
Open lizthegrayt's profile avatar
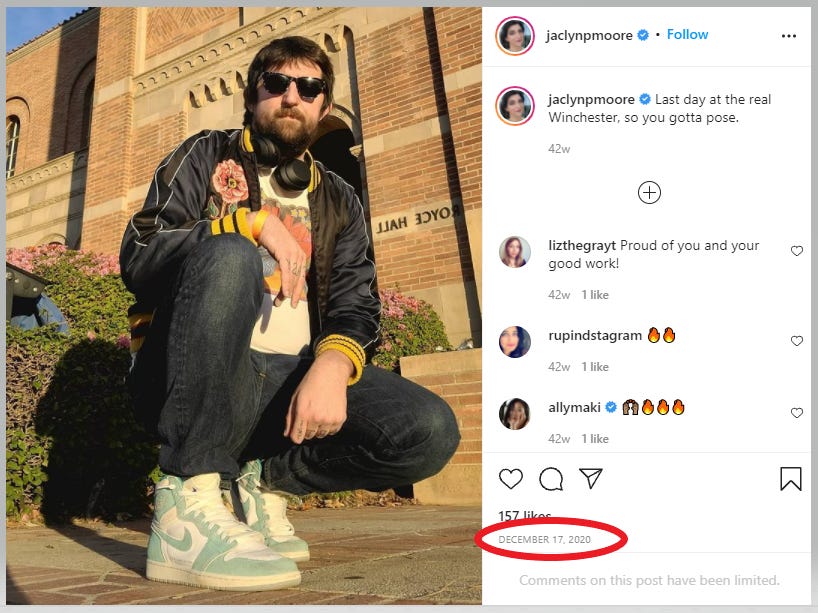tap(515, 252)
